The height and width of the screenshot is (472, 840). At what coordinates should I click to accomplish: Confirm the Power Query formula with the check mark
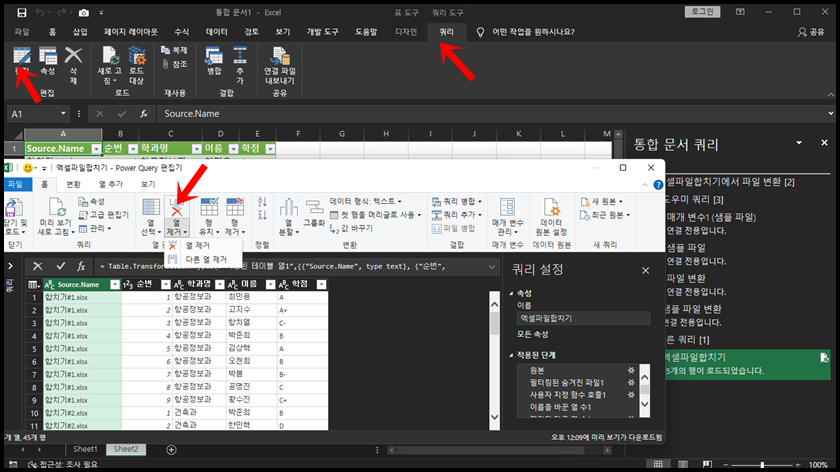pyautogui.click(x=61, y=266)
